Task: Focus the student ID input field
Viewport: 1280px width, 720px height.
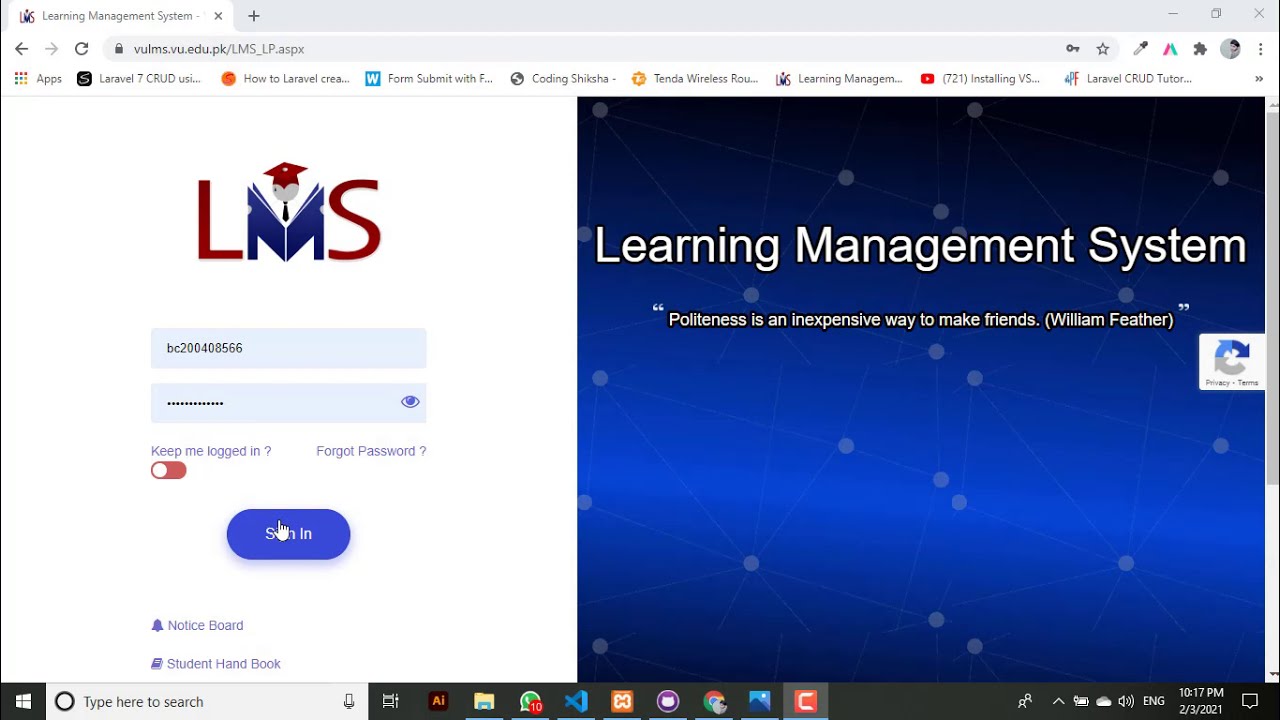Action: point(288,348)
